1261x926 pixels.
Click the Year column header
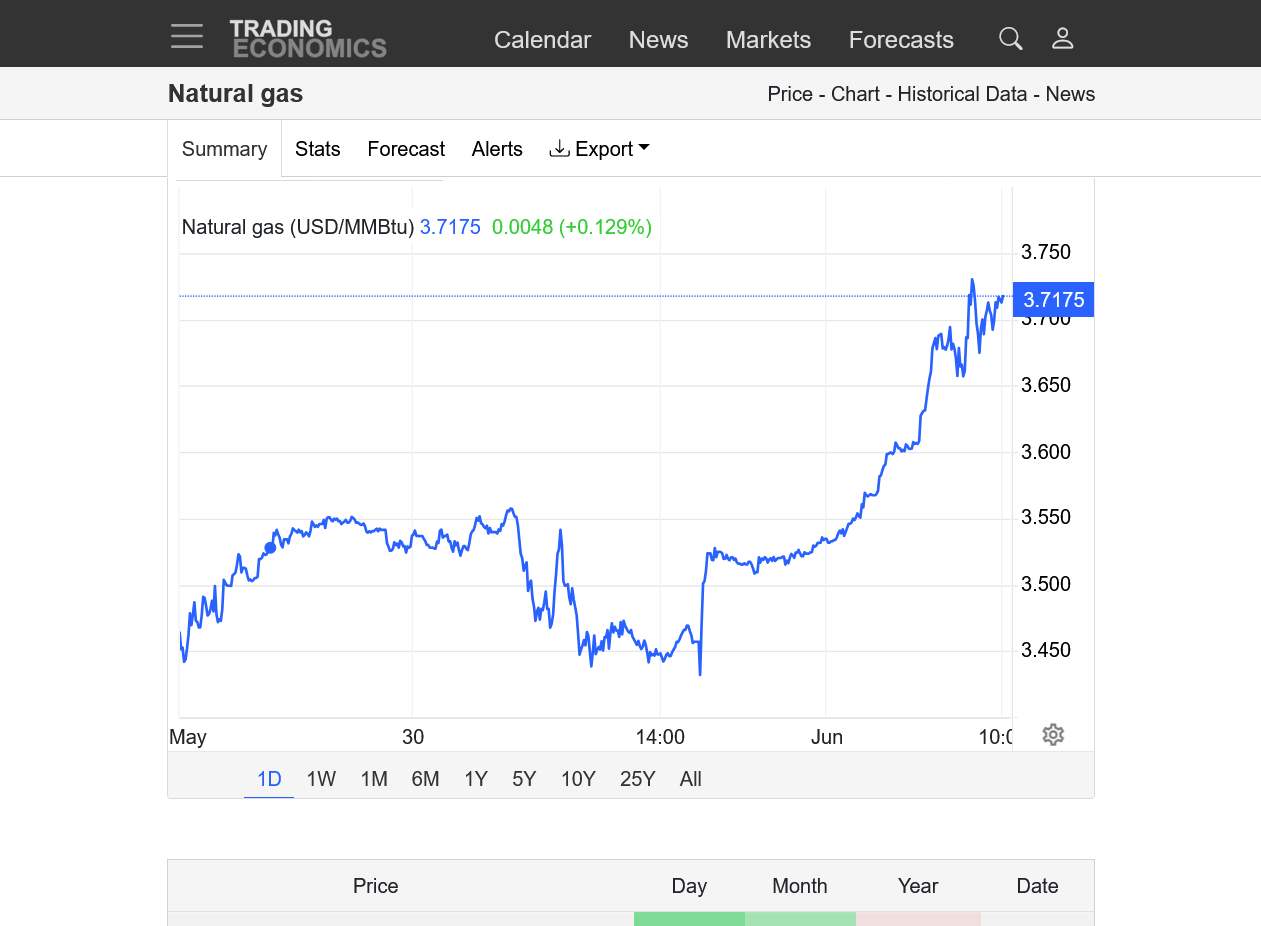pyautogui.click(x=918, y=886)
